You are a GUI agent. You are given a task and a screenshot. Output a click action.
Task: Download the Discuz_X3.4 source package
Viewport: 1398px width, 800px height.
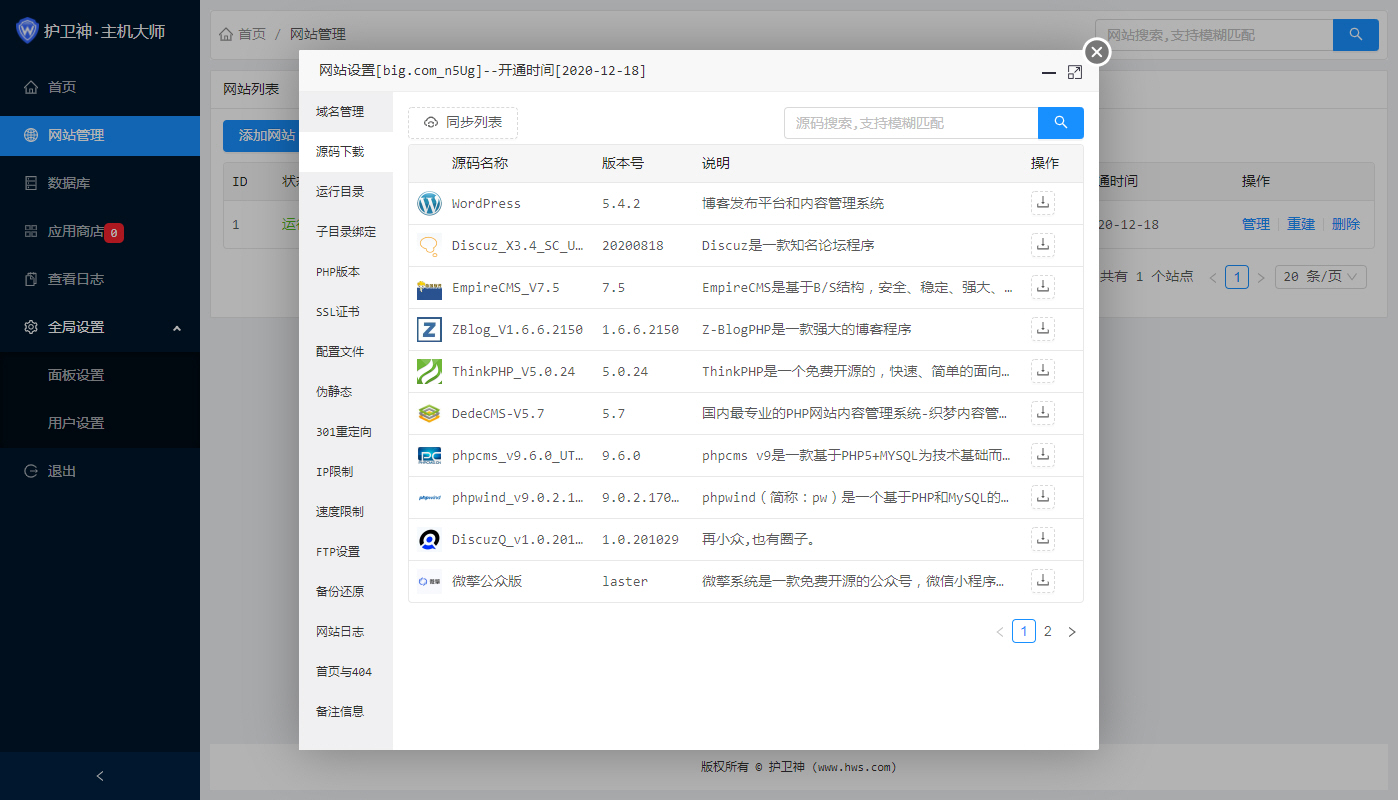pyautogui.click(x=1043, y=245)
